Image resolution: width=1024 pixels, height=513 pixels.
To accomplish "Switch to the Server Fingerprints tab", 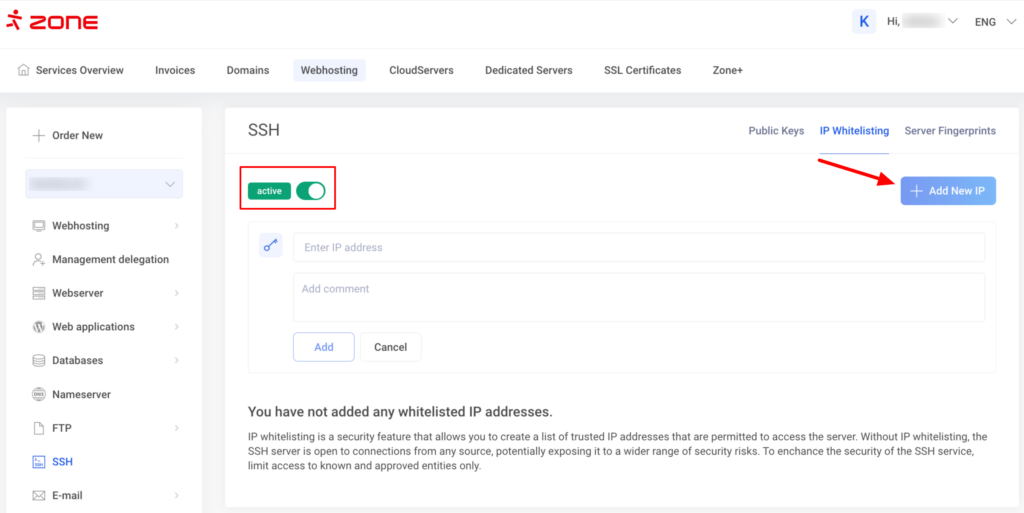I will coord(949,131).
